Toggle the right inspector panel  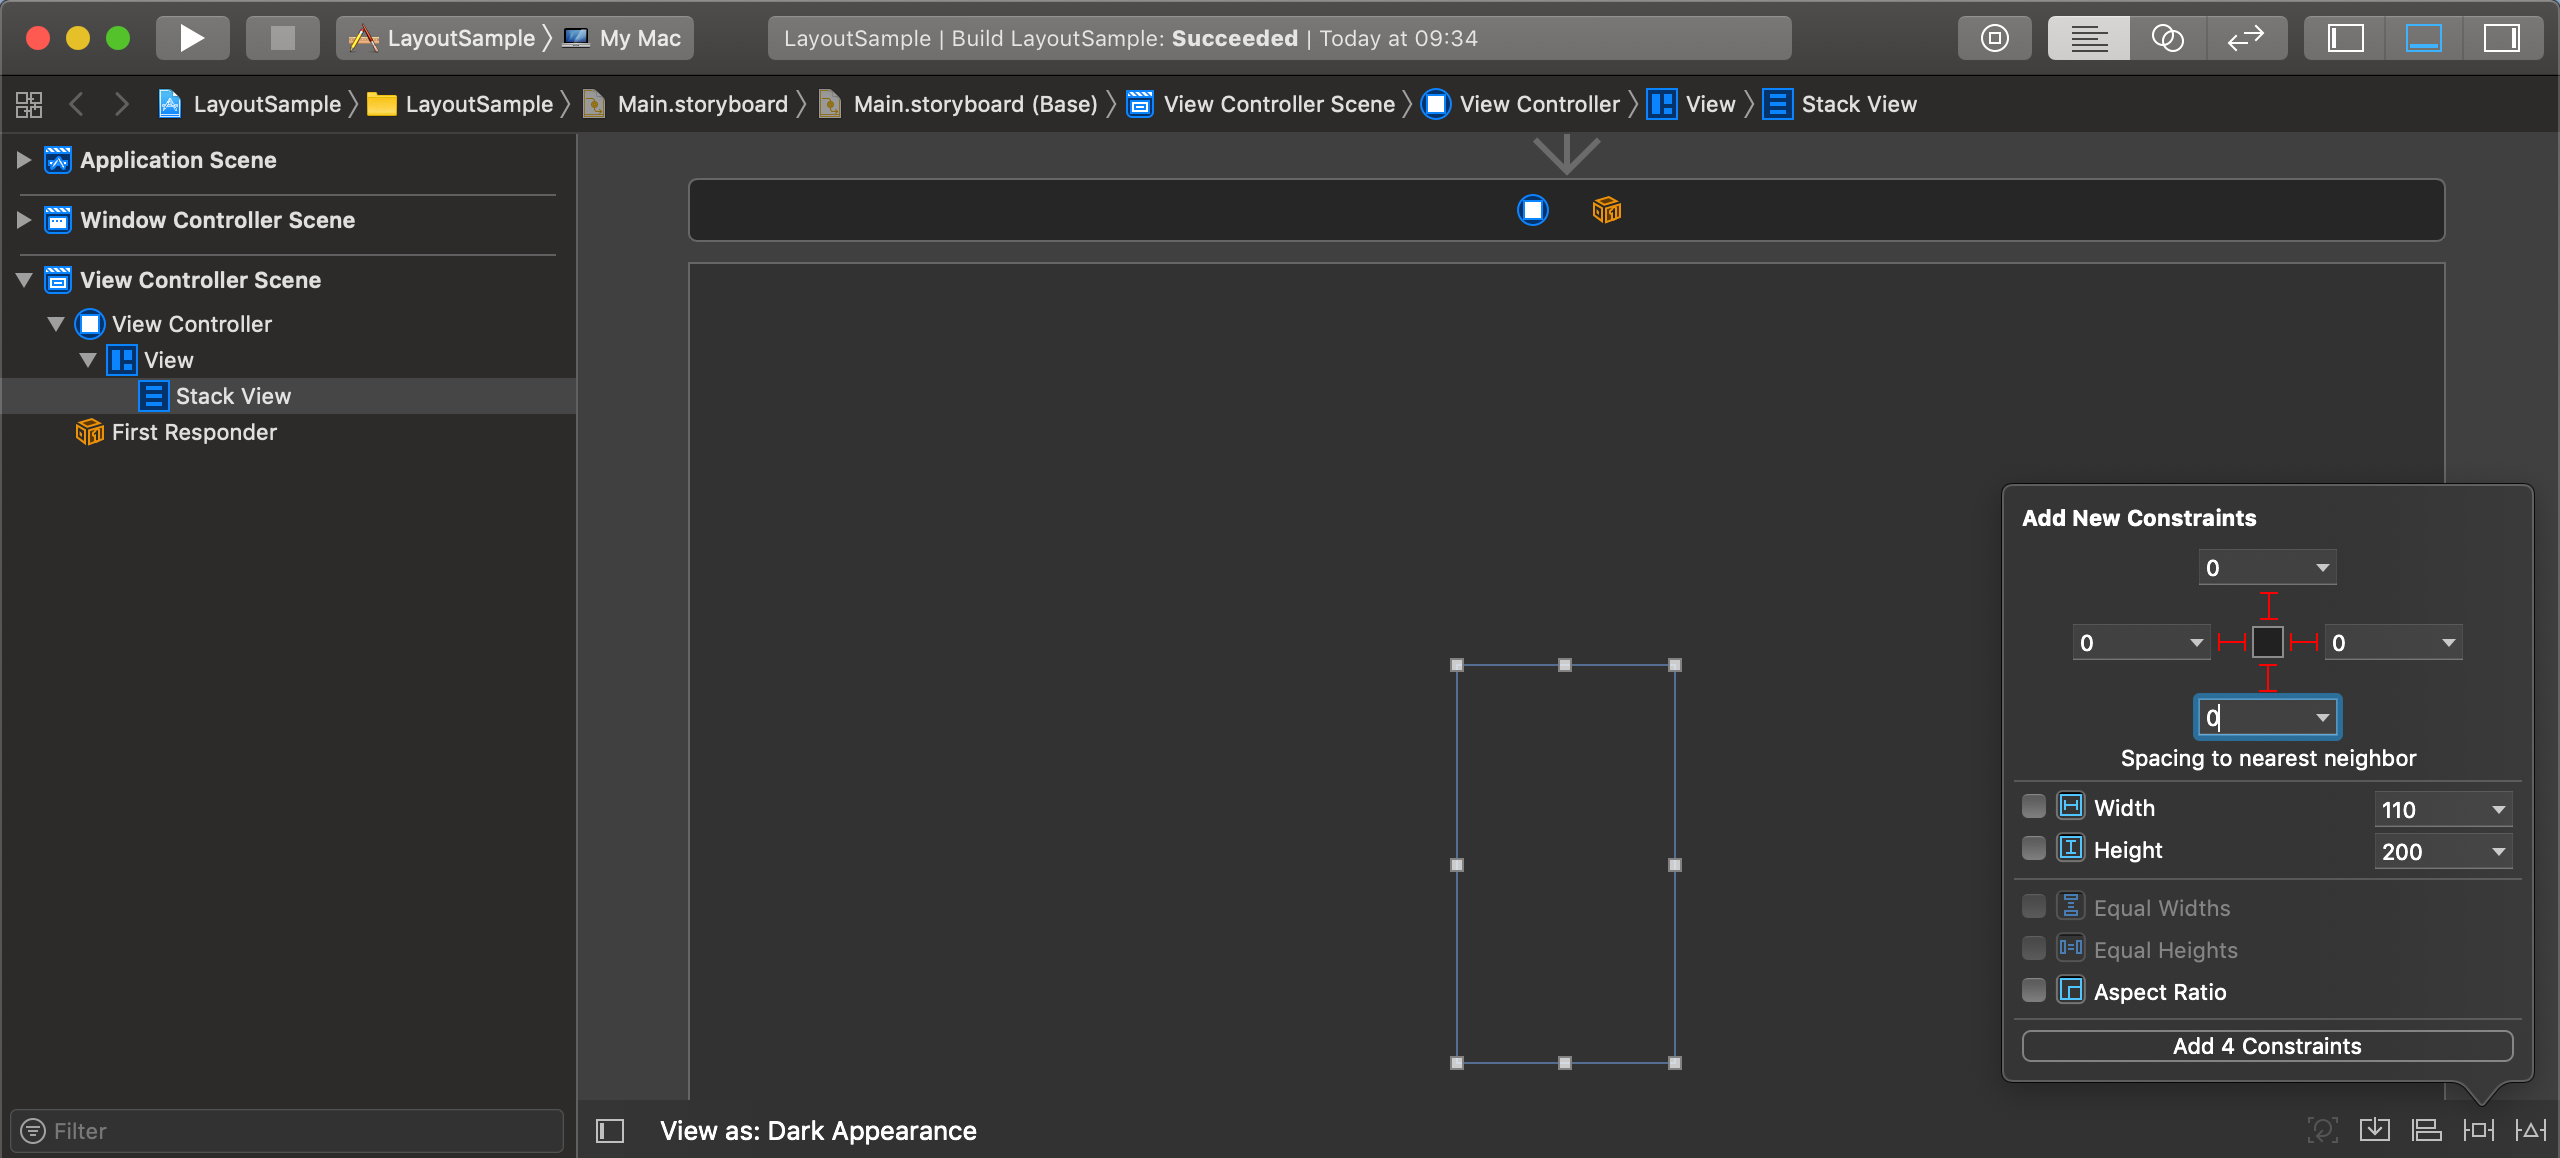coord(2503,38)
